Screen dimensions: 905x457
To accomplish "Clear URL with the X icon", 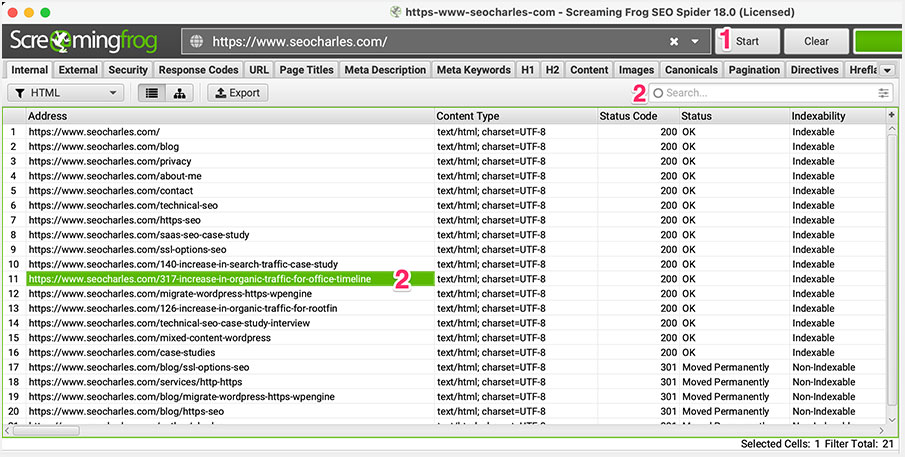I will click(x=674, y=42).
